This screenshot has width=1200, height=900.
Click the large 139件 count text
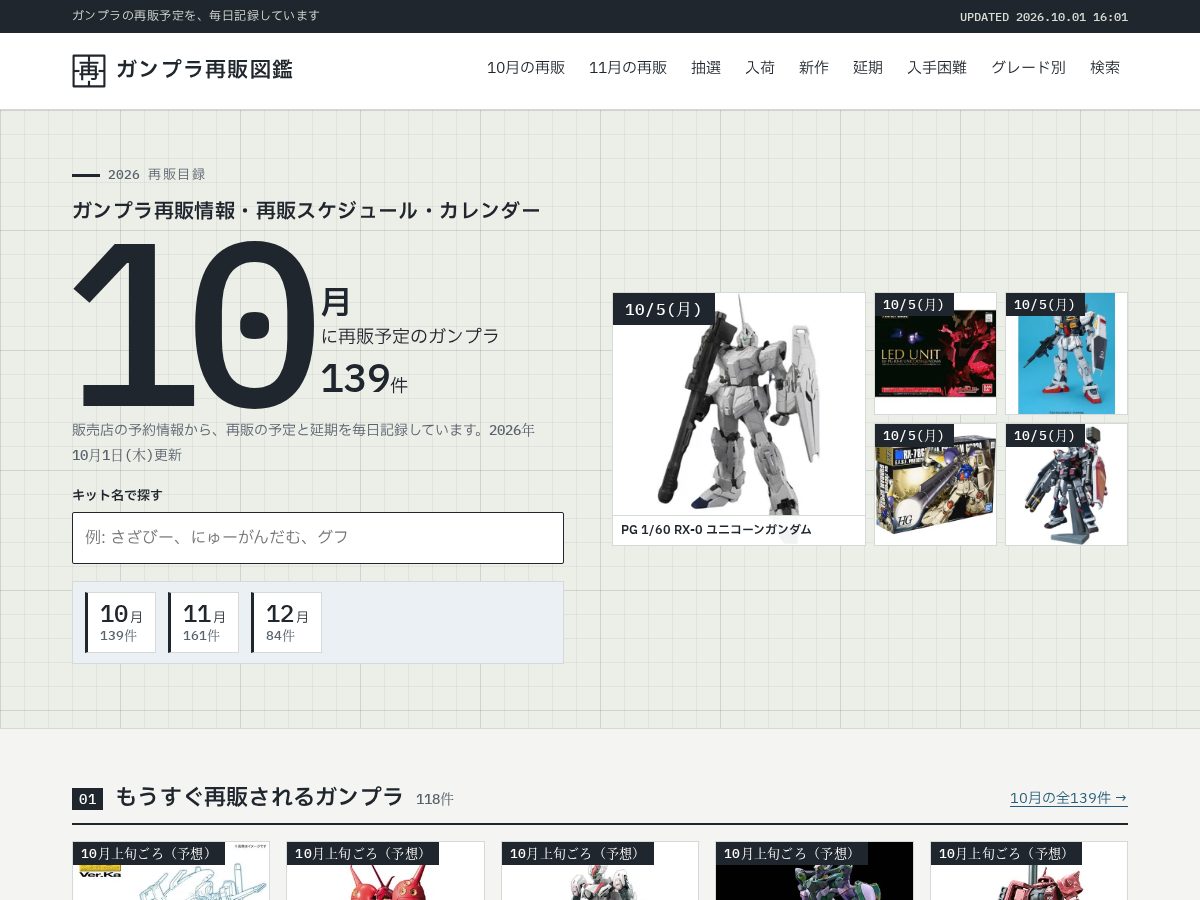[x=364, y=379]
